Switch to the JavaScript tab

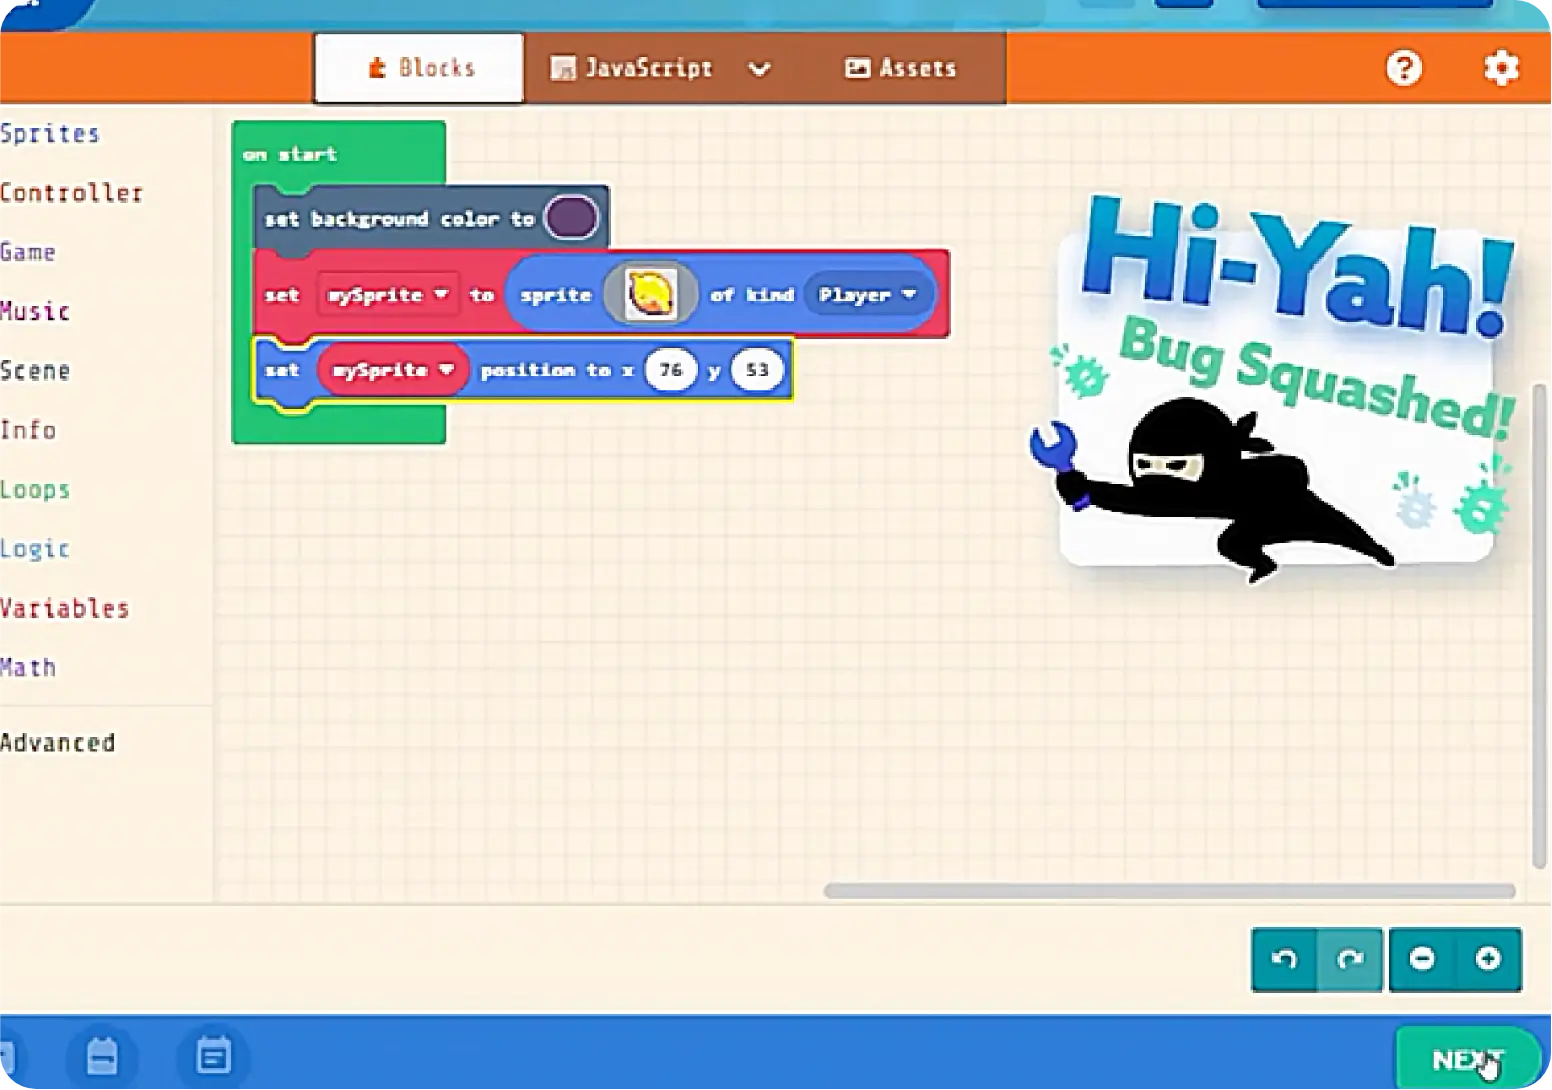pos(632,68)
